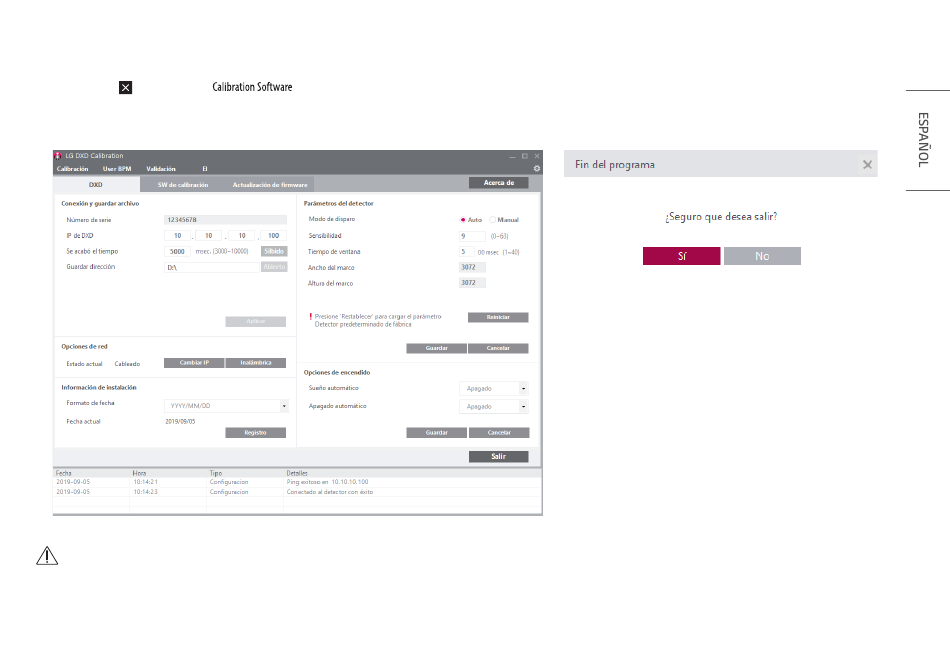This screenshot has height=670, width=950.
Task: Click the Acerca de button
Action: point(499,182)
